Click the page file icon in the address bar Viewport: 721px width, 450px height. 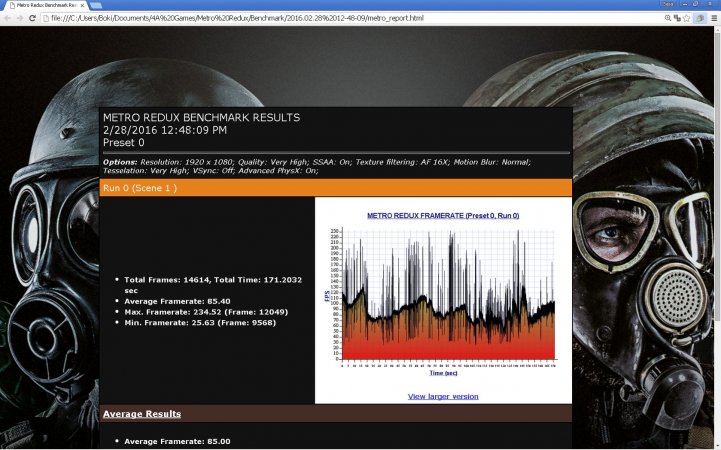tap(45, 18)
